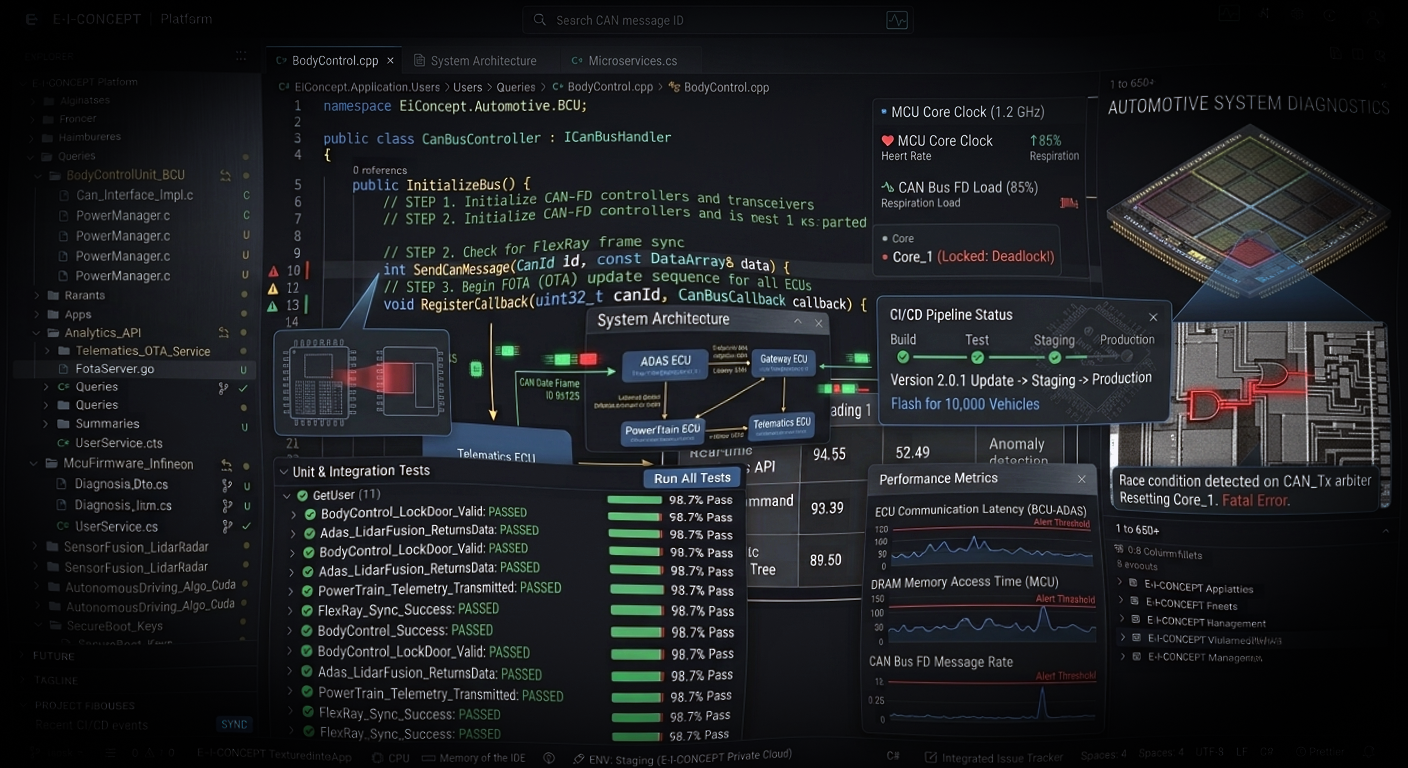Toggle the BodyControl_Success test check
Screen dimensions: 1408x768
[x=307, y=631]
